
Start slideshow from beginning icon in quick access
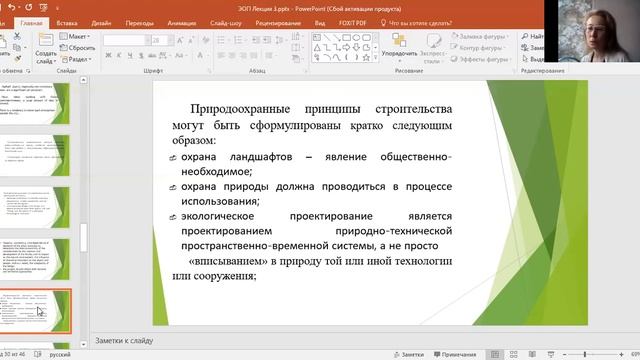point(44,7)
